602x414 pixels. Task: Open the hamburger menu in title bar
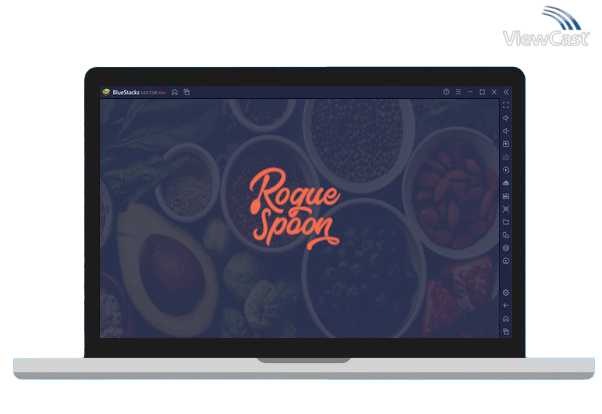[458, 92]
